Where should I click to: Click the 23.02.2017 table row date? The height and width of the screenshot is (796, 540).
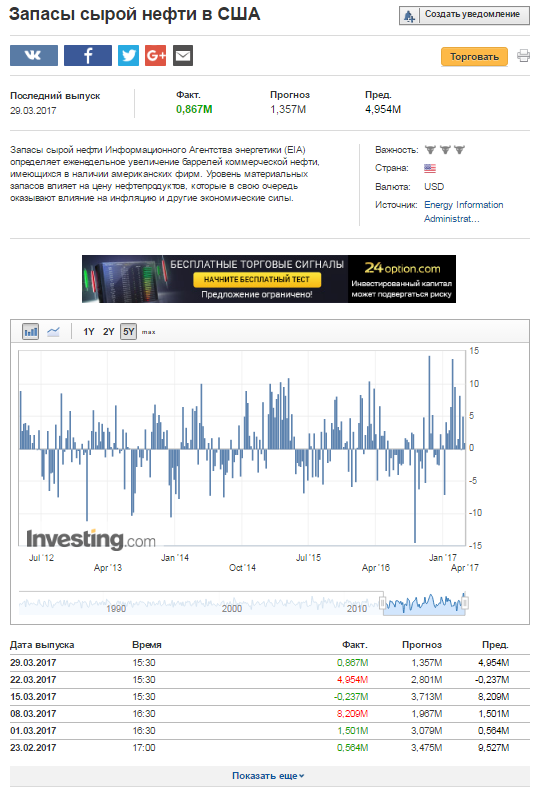pos(33,748)
